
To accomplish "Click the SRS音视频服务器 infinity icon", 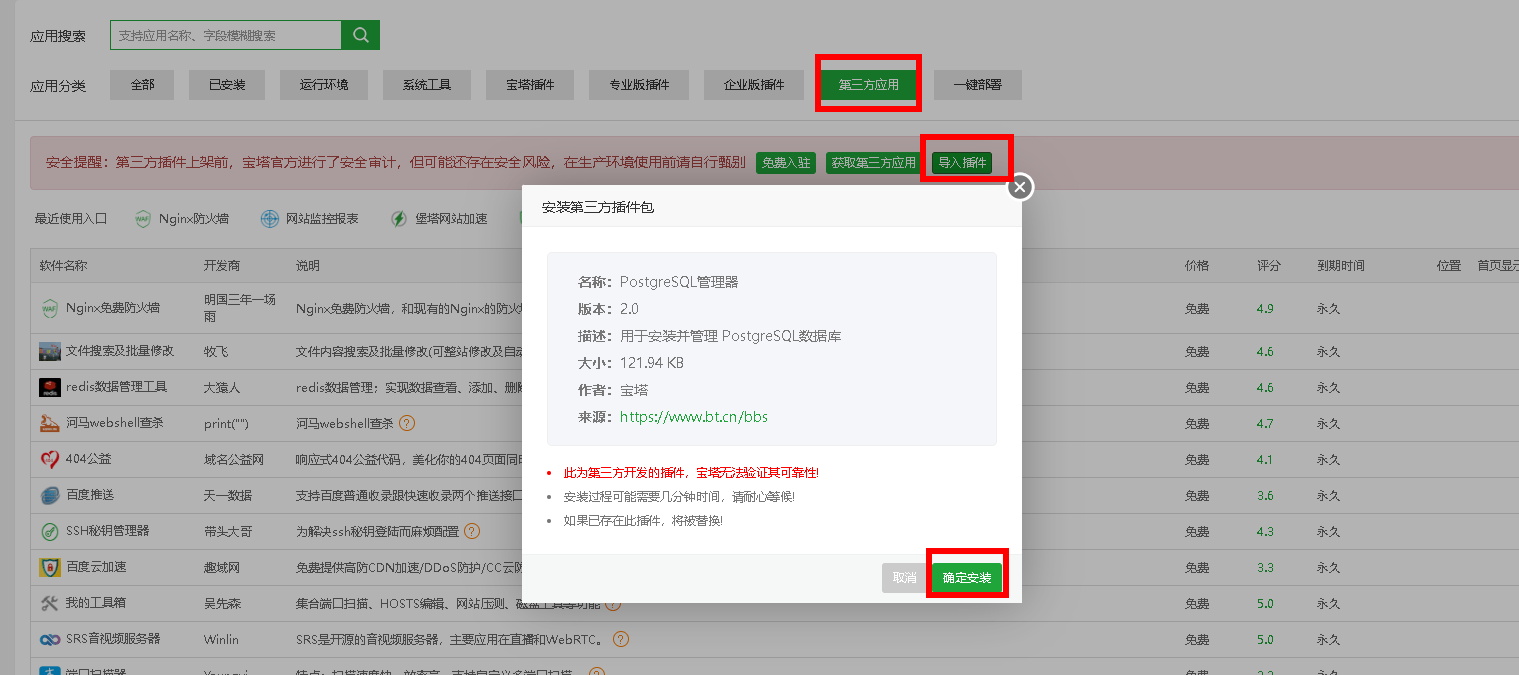I will click(x=50, y=639).
